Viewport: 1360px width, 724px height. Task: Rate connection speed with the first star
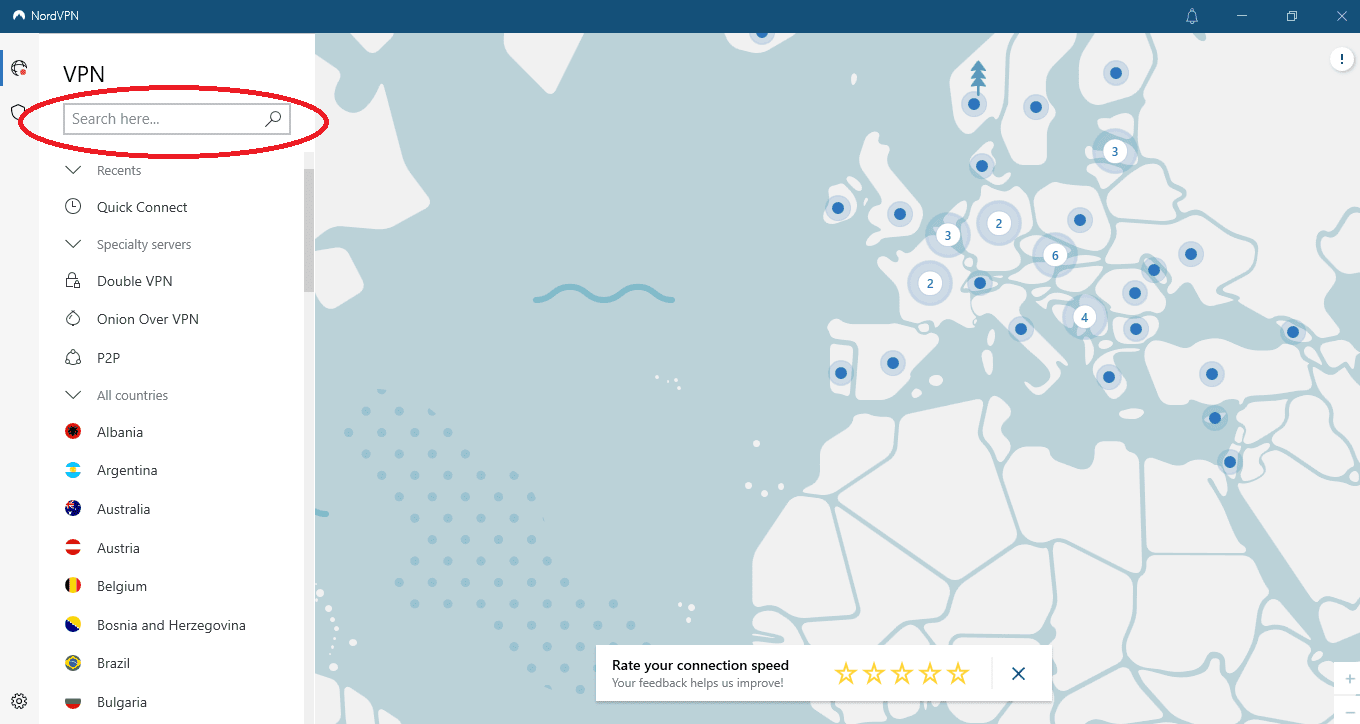[846, 673]
